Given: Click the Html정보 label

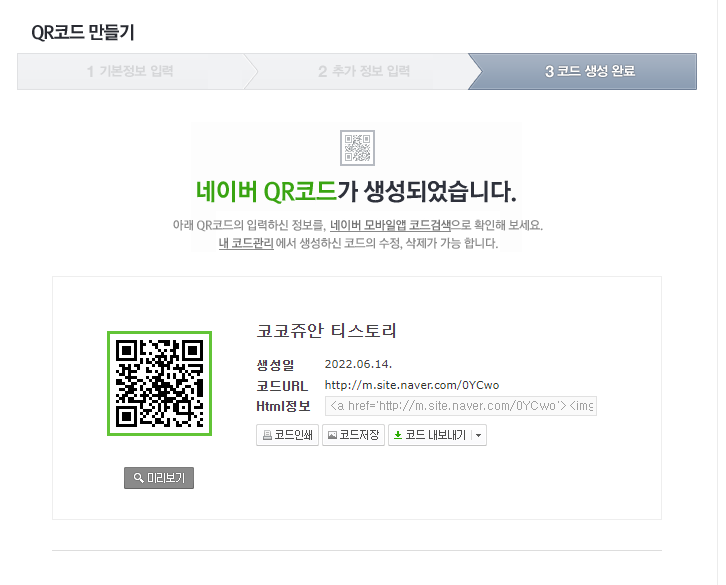Looking at the screenshot, I should point(283,406).
